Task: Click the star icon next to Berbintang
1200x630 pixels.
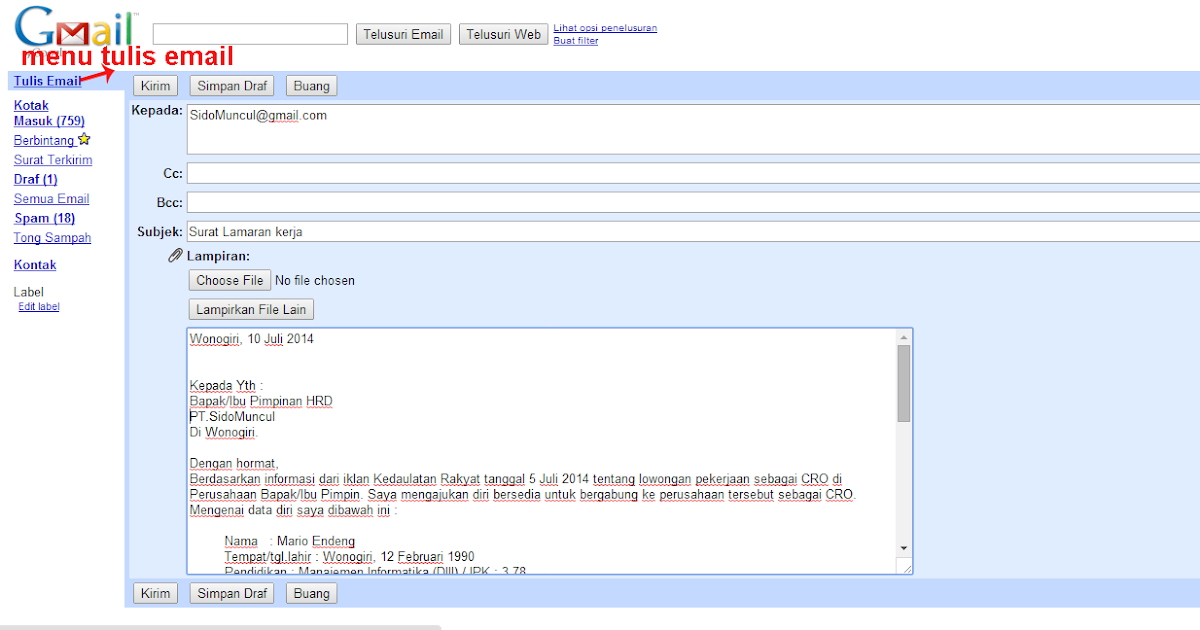Action: (x=84, y=140)
